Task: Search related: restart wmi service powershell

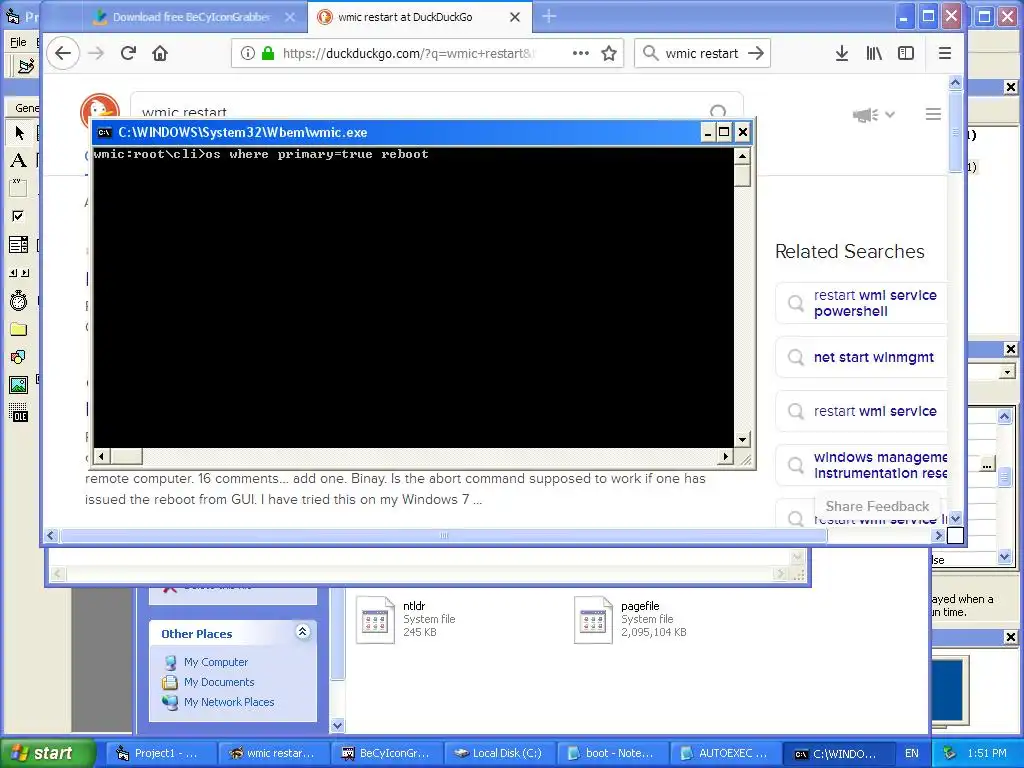Action: [861, 303]
